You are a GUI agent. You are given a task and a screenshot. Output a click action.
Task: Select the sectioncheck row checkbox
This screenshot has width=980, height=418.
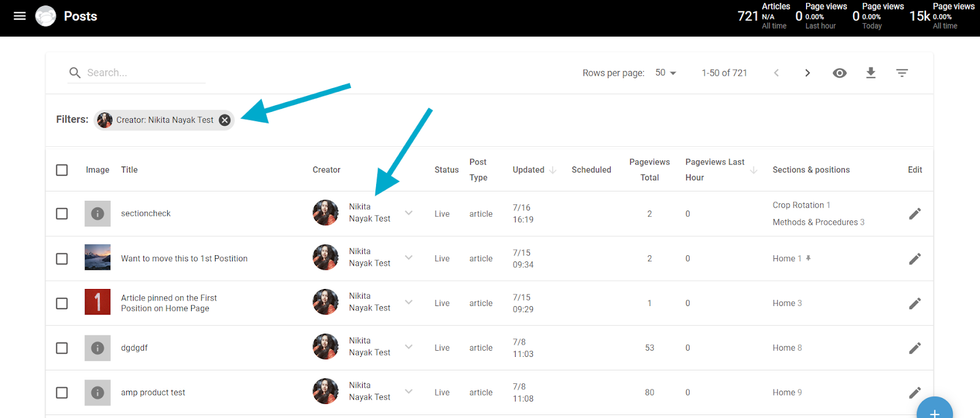(x=62, y=214)
